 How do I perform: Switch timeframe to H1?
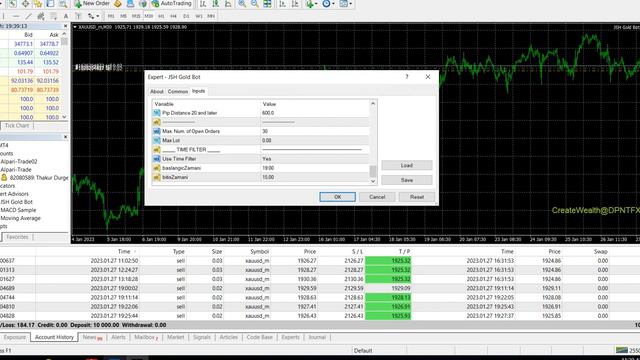(x=161, y=16)
